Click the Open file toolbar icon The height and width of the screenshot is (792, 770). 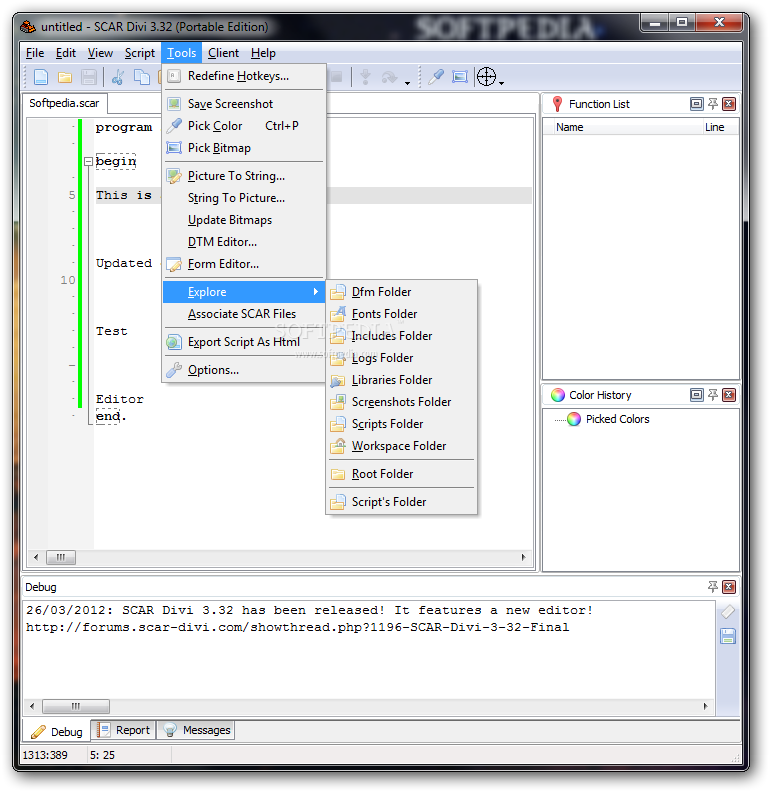click(65, 77)
